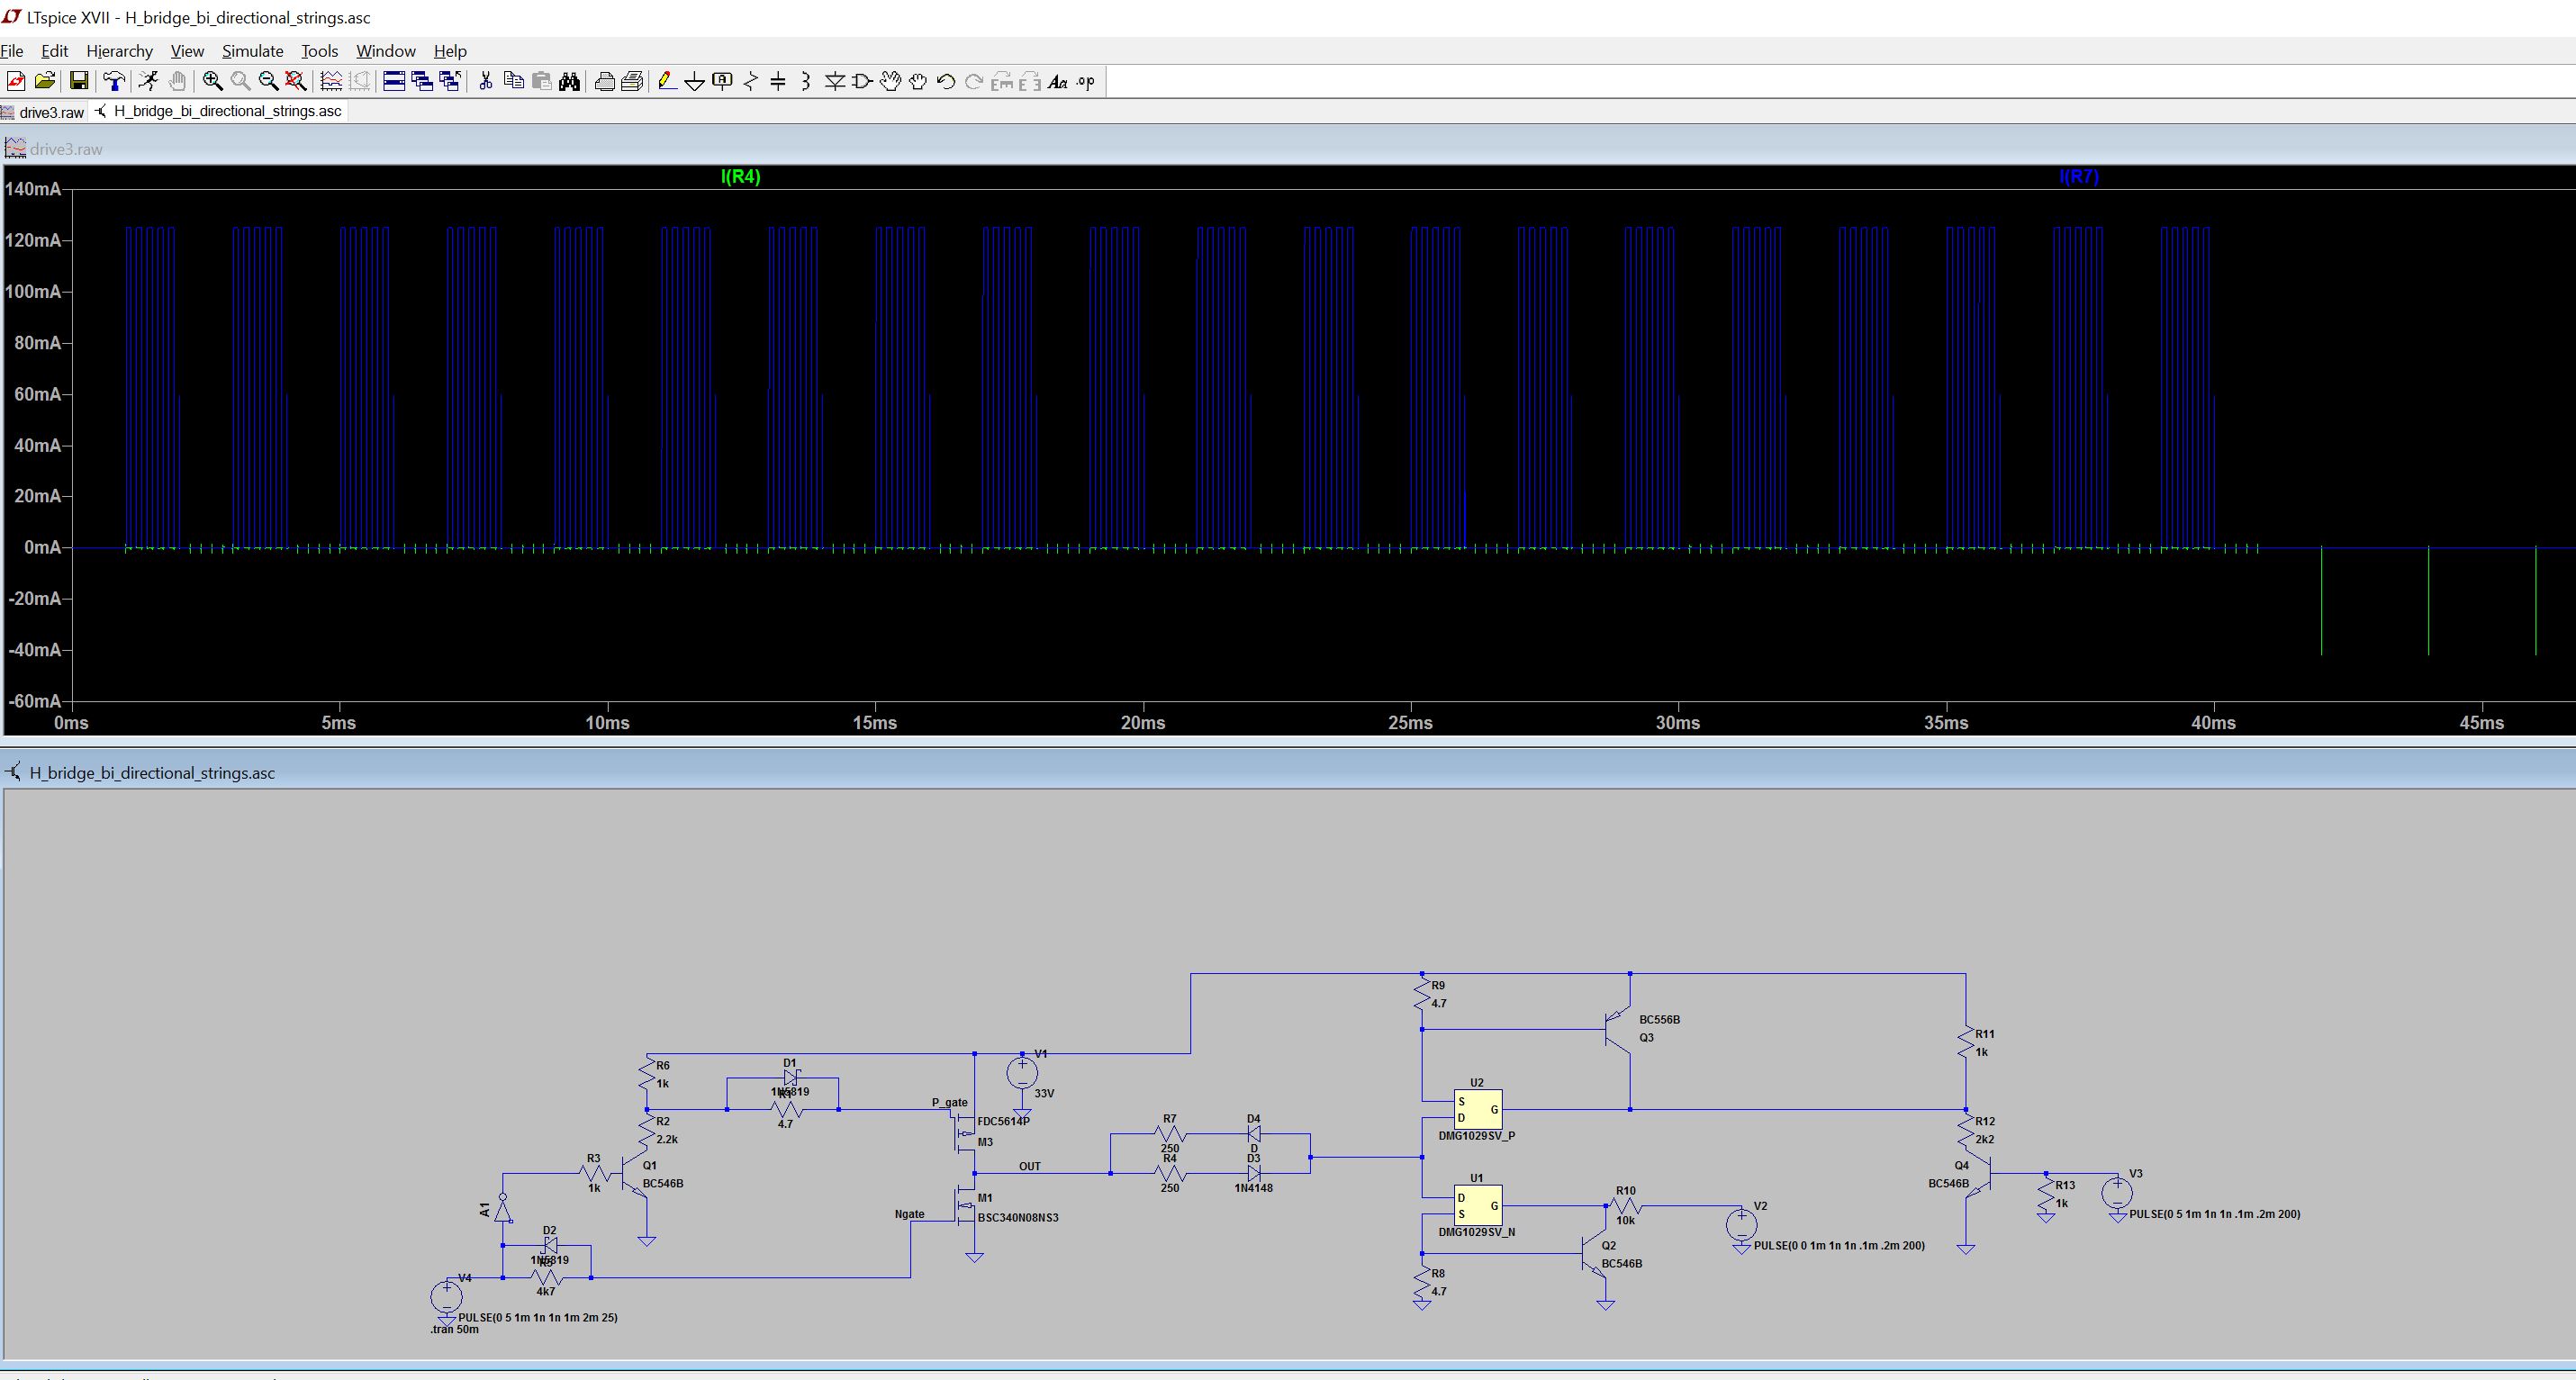The height and width of the screenshot is (1380, 2576).
Task: Tile windows horizontally
Action: (394, 82)
